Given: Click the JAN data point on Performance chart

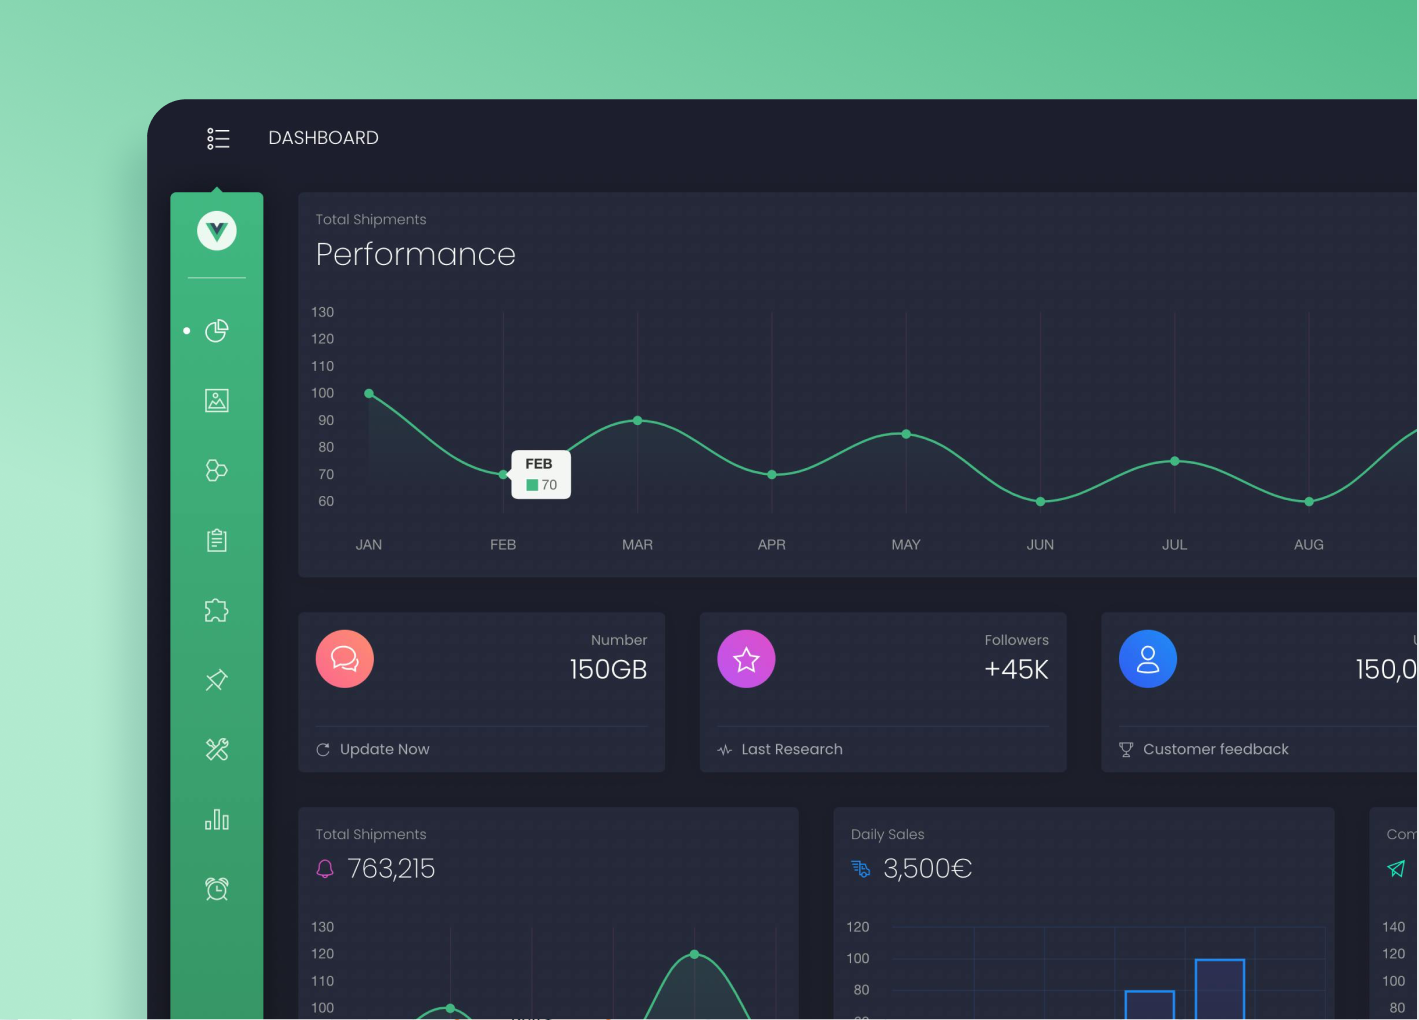Looking at the screenshot, I should point(369,394).
